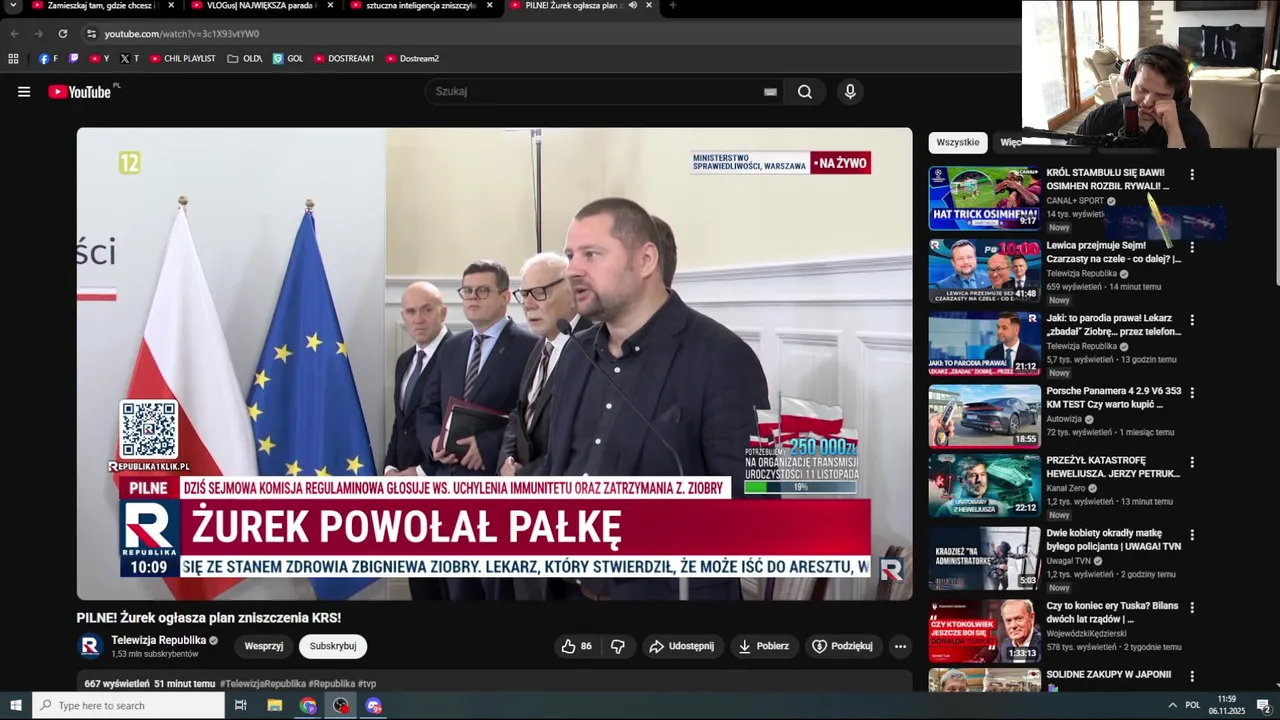Click the search magnifier button

tap(805, 92)
